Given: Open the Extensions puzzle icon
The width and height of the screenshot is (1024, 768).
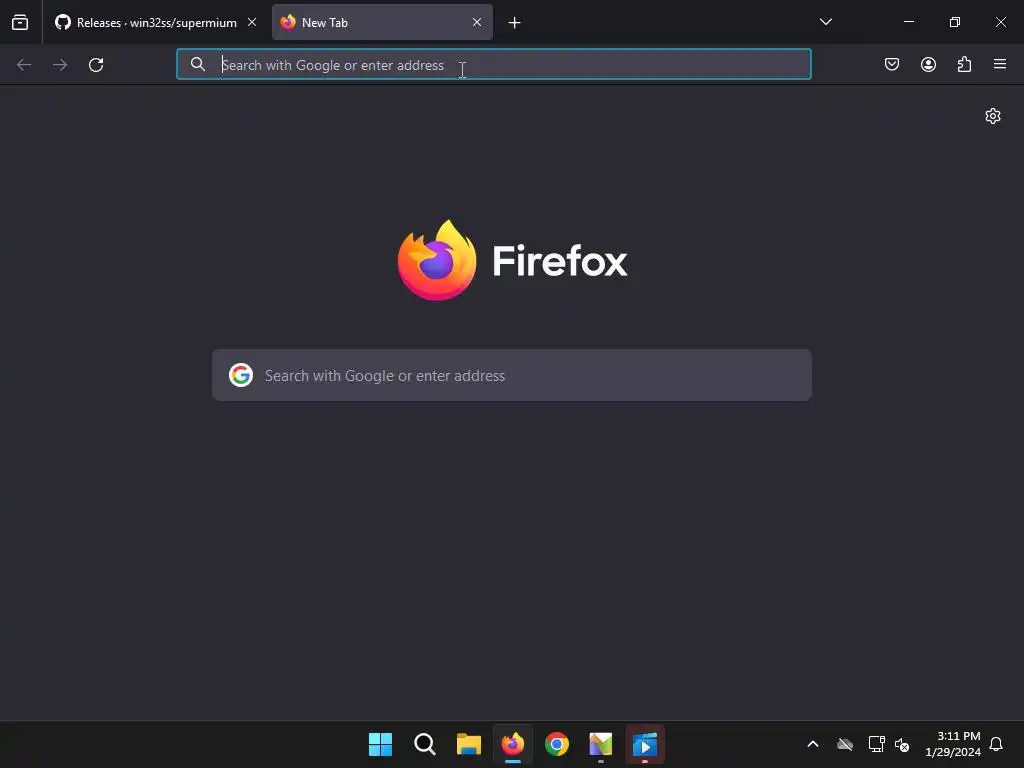Looking at the screenshot, I should pyautogui.click(x=964, y=64).
